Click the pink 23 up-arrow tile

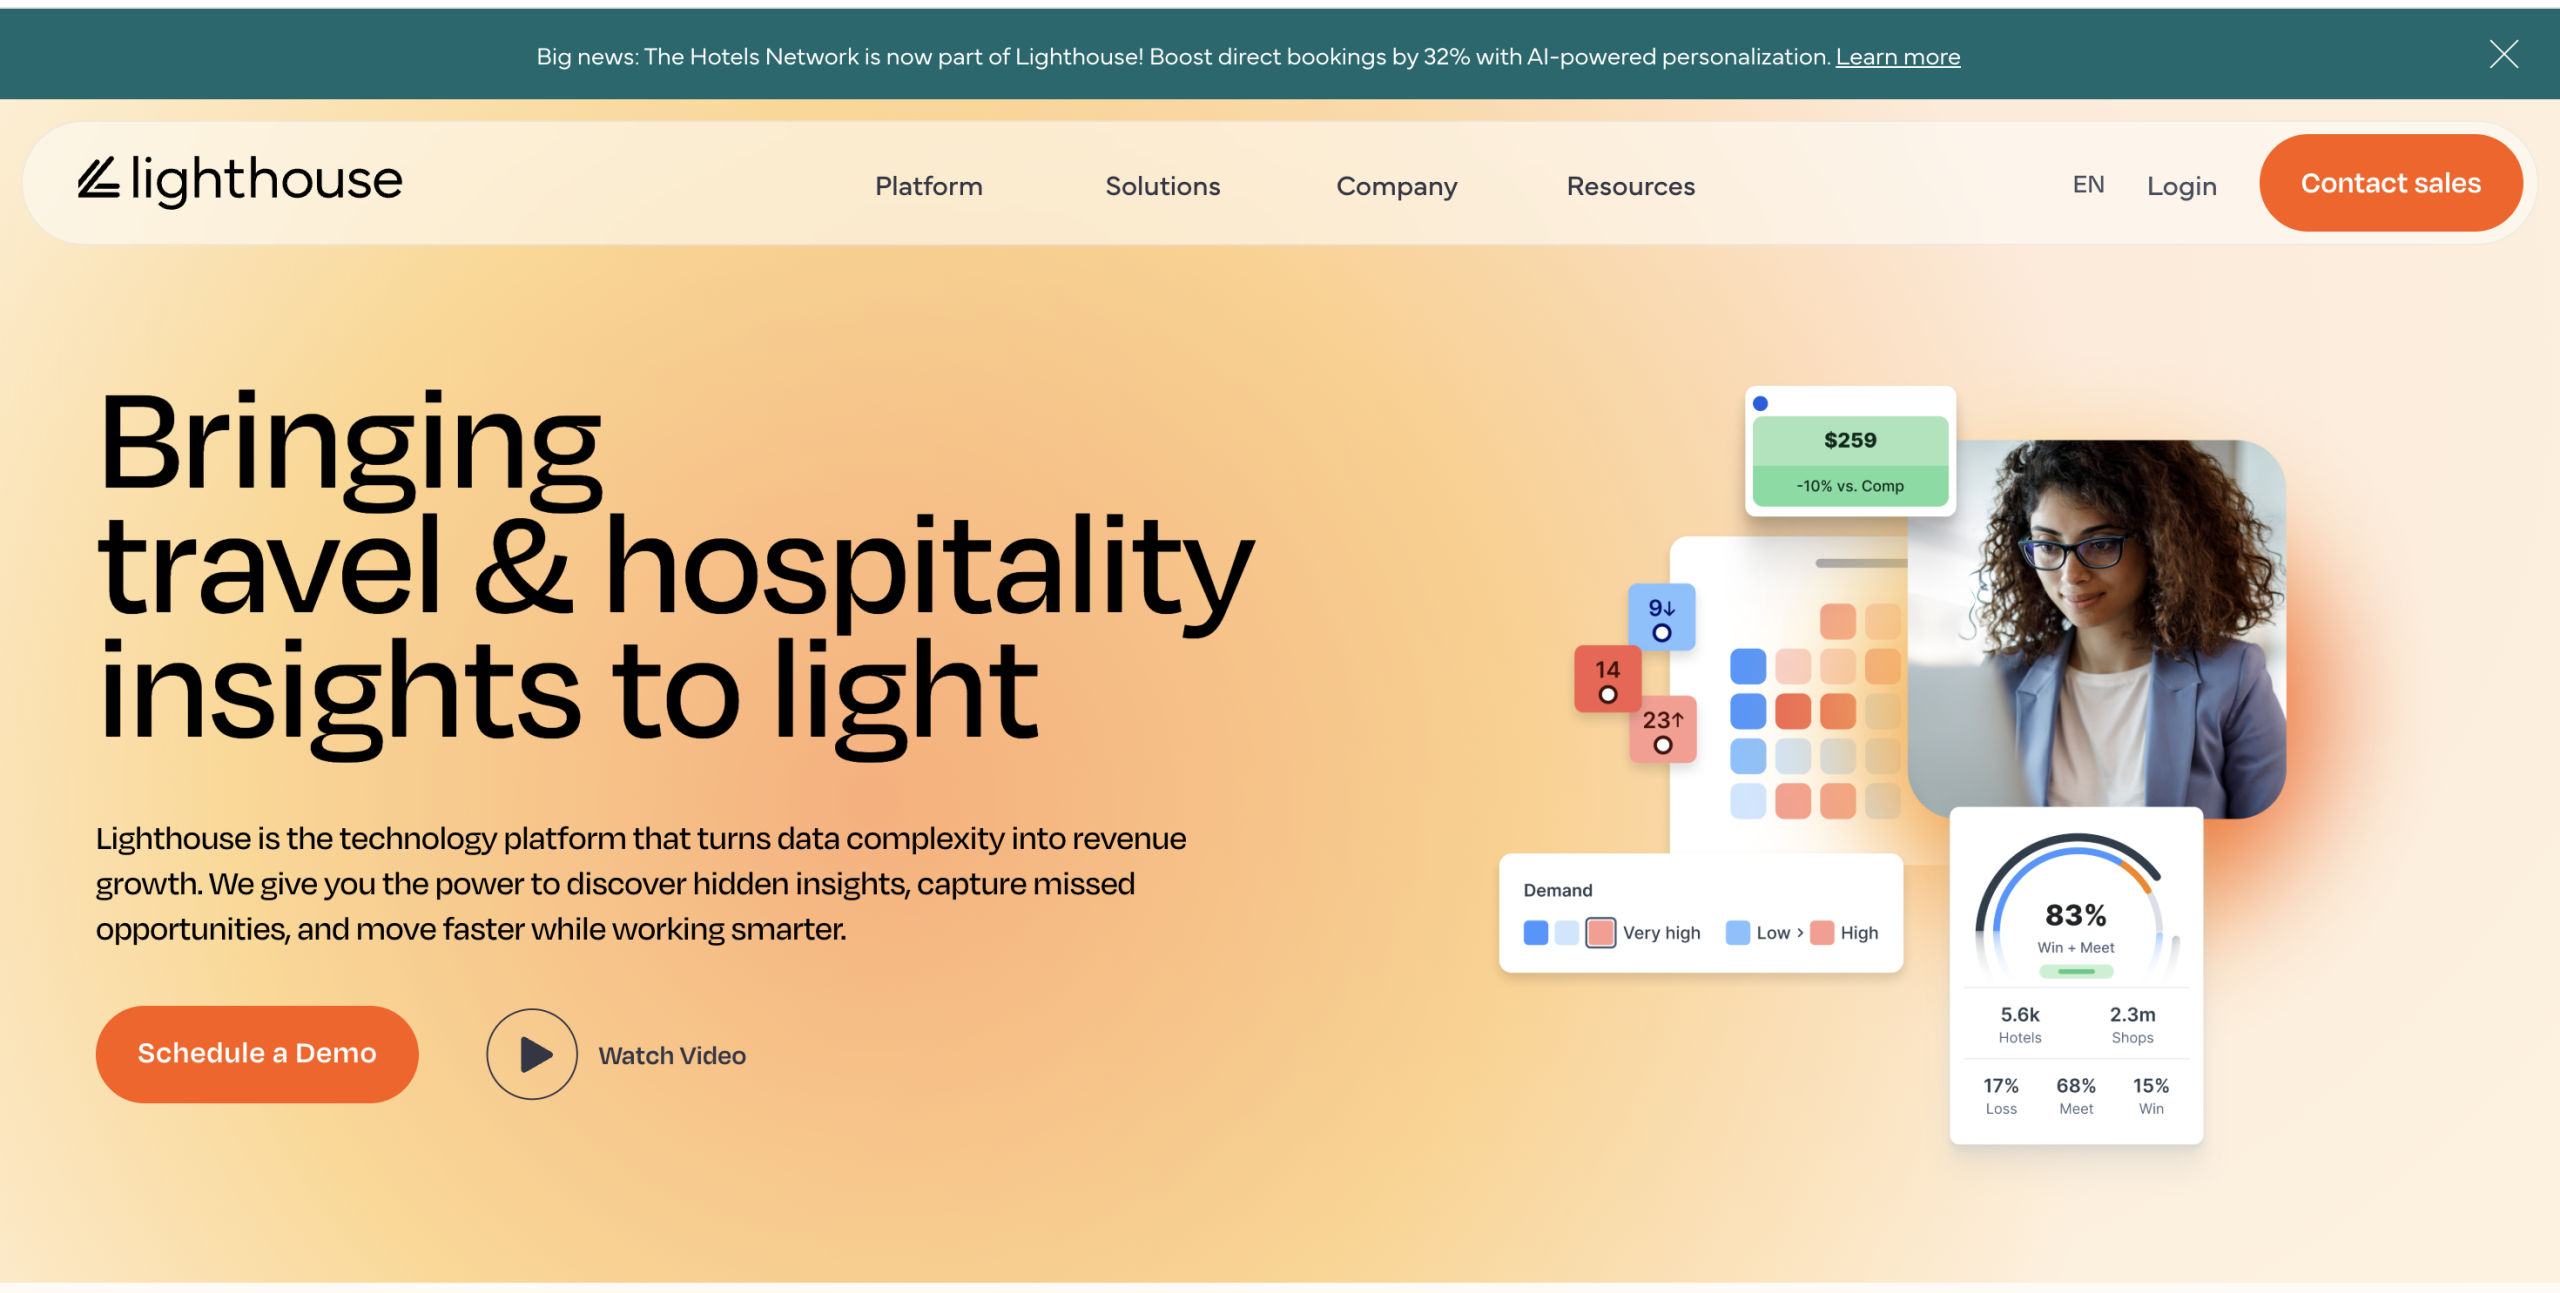[1662, 729]
